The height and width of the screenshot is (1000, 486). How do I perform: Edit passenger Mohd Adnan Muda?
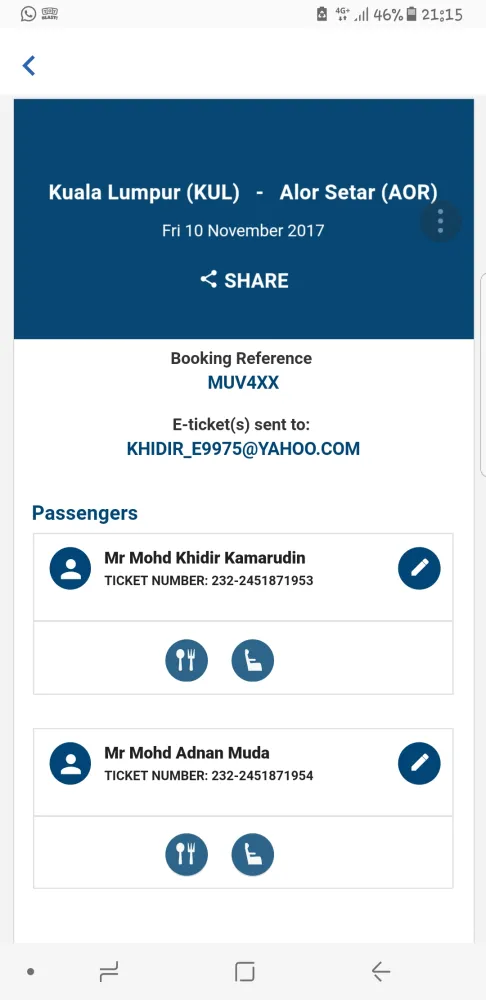[x=419, y=763]
